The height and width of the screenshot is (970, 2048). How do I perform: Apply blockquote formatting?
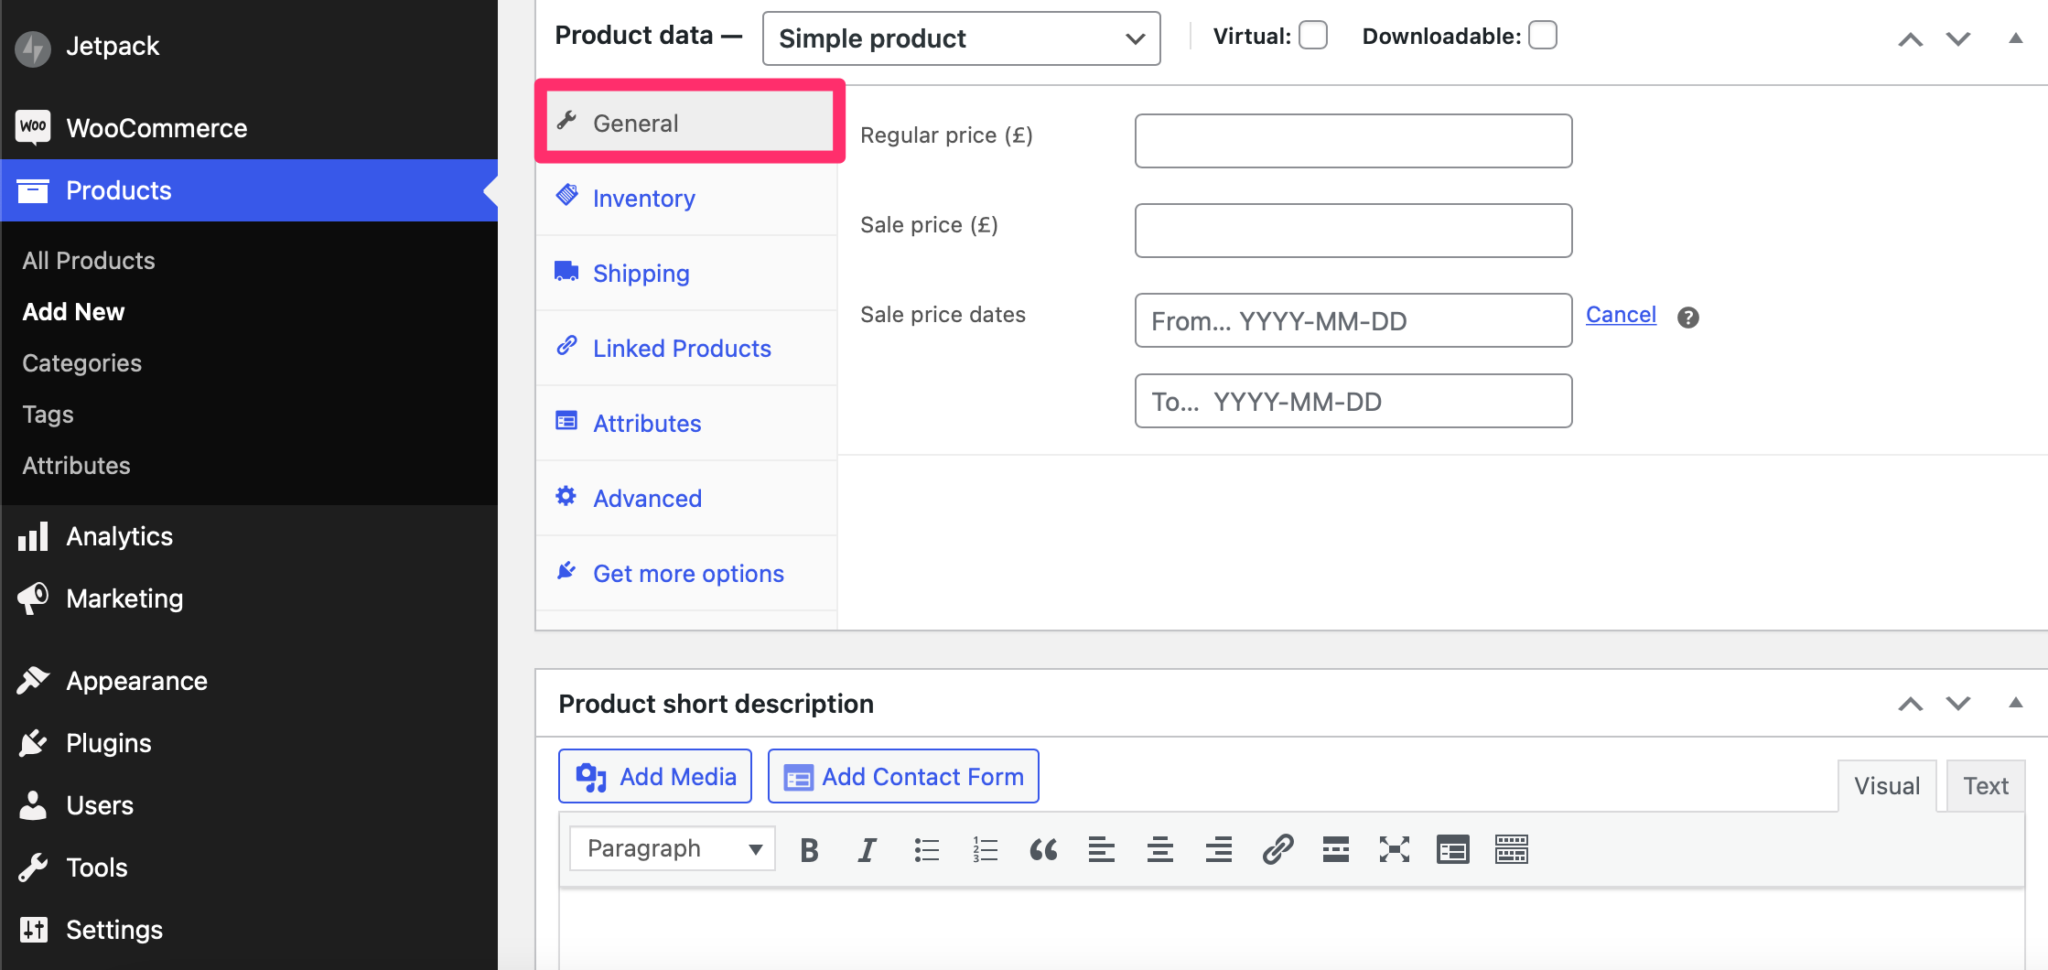click(x=1042, y=848)
